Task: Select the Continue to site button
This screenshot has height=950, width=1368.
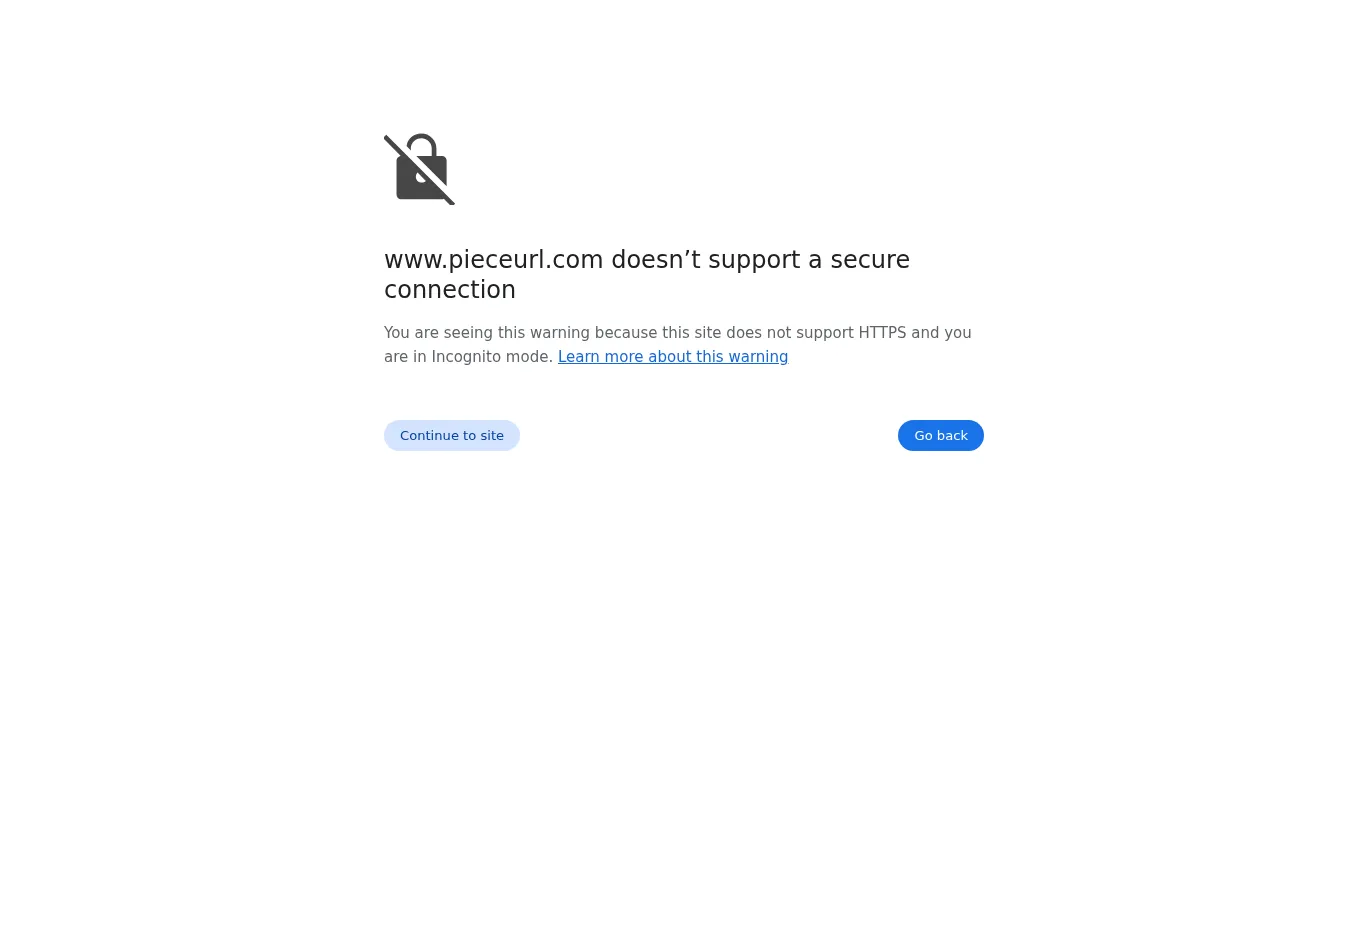Action: [452, 435]
